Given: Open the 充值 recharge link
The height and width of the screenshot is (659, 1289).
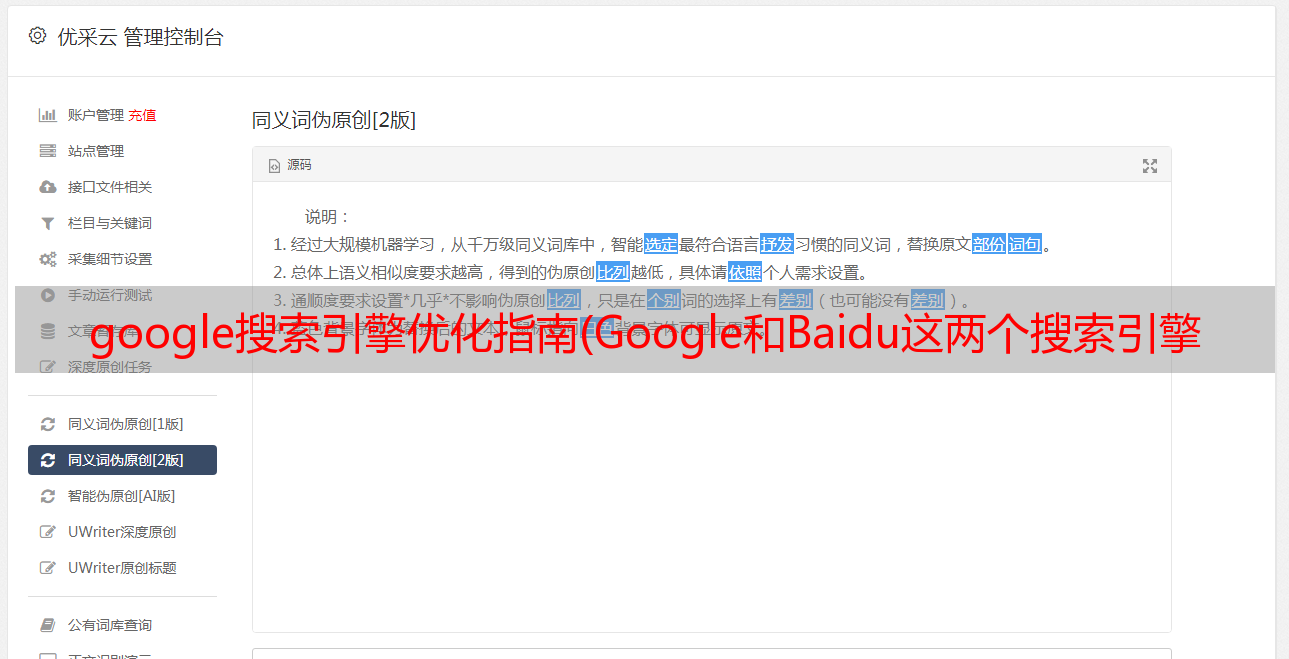Looking at the screenshot, I should pyautogui.click(x=142, y=115).
